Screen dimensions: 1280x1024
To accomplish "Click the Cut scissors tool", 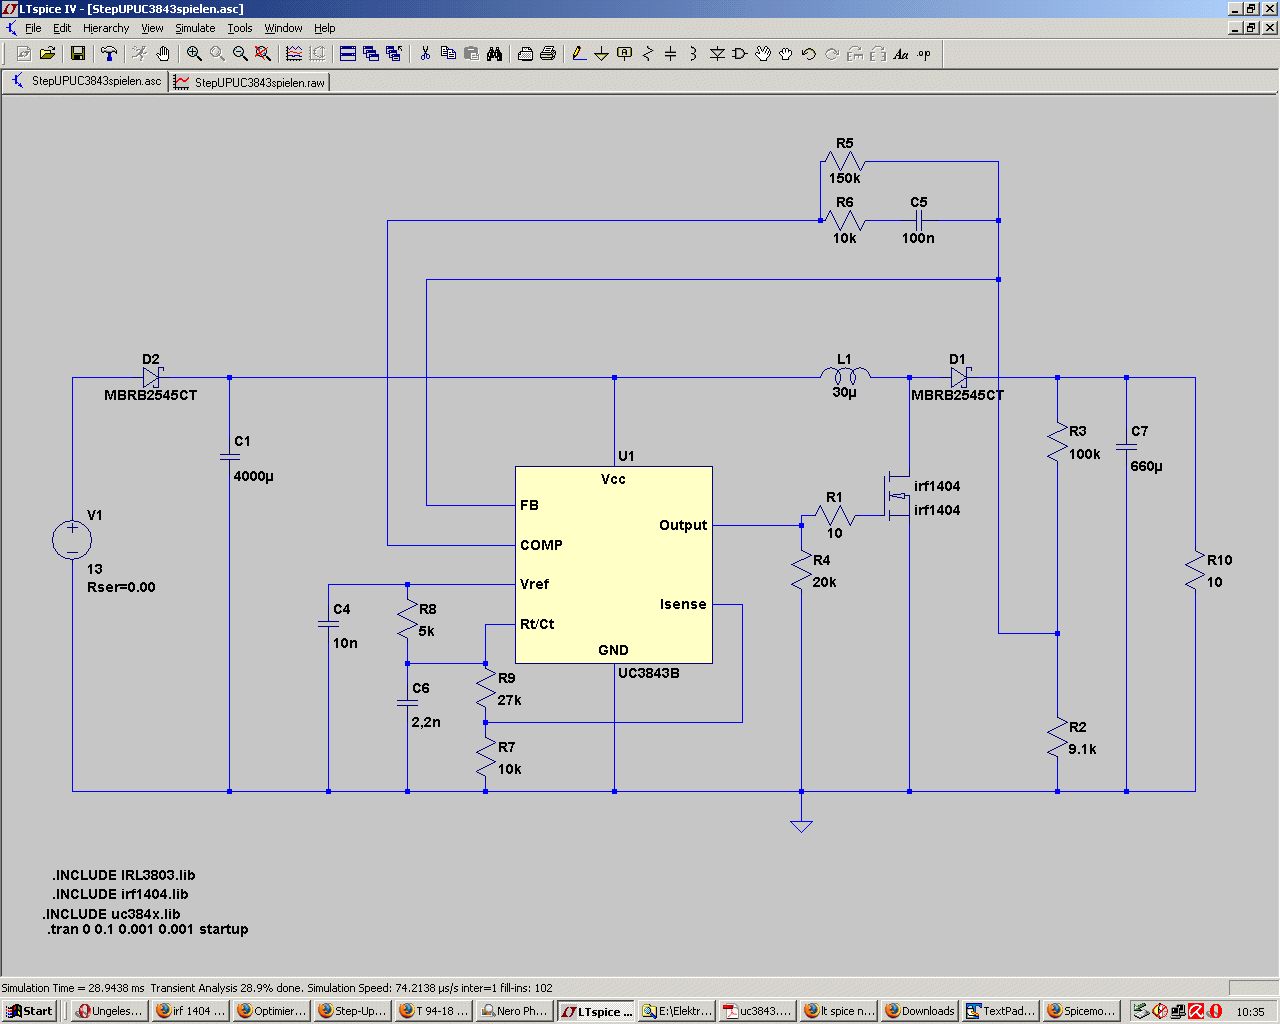I will point(425,54).
